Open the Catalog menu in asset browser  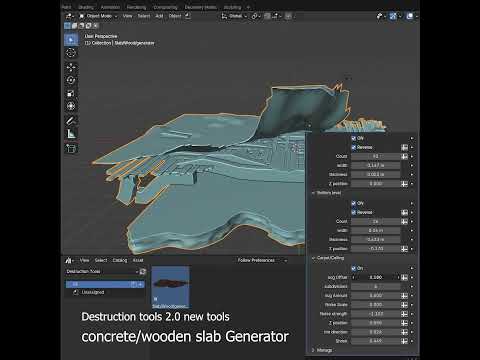tap(120, 260)
